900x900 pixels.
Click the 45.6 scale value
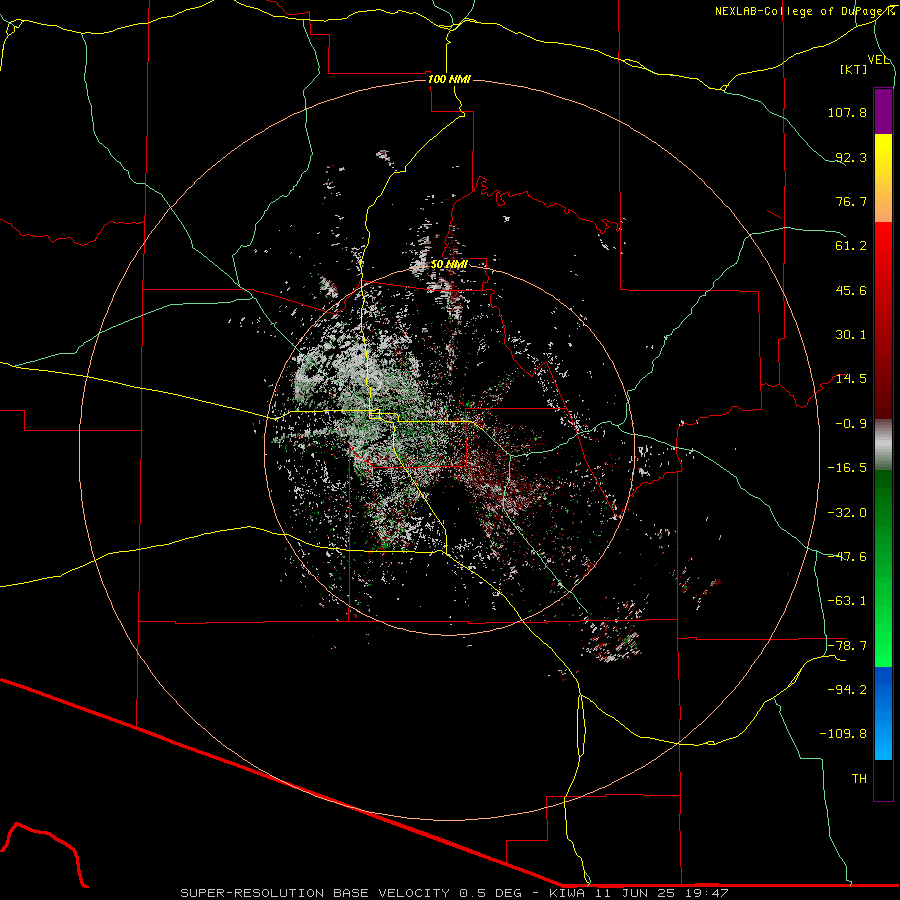click(851, 290)
